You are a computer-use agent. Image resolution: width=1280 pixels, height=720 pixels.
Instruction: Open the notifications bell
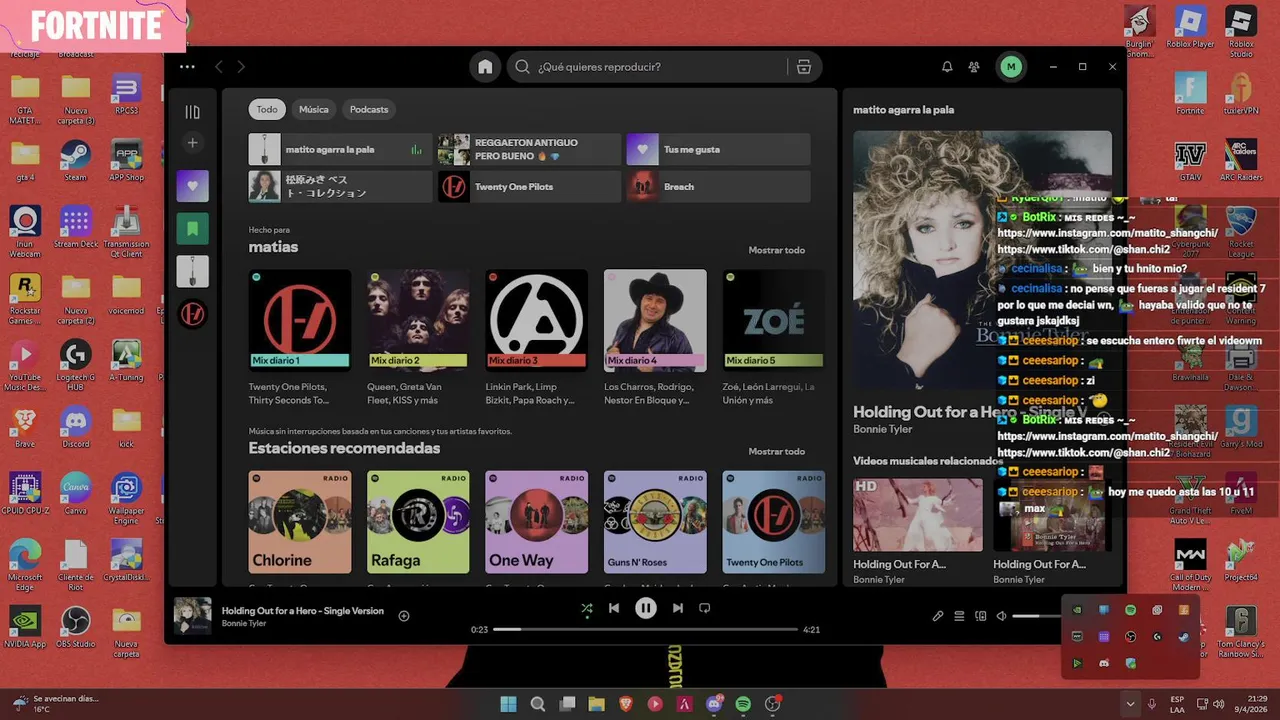pyautogui.click(x=947, y=67)
